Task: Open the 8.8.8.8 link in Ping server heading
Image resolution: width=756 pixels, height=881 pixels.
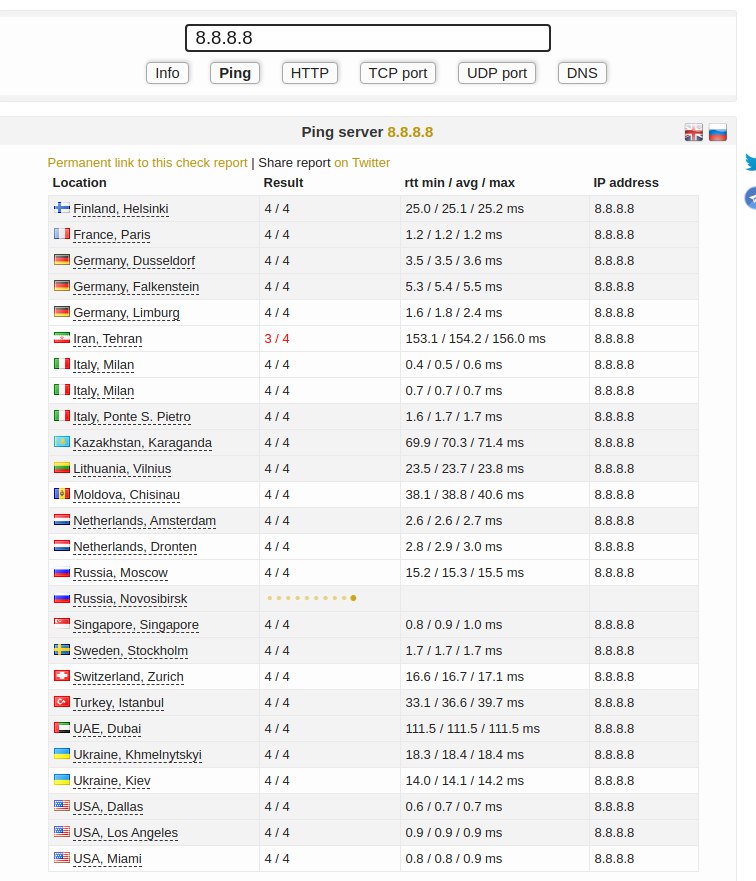Action: click(410, 132)
